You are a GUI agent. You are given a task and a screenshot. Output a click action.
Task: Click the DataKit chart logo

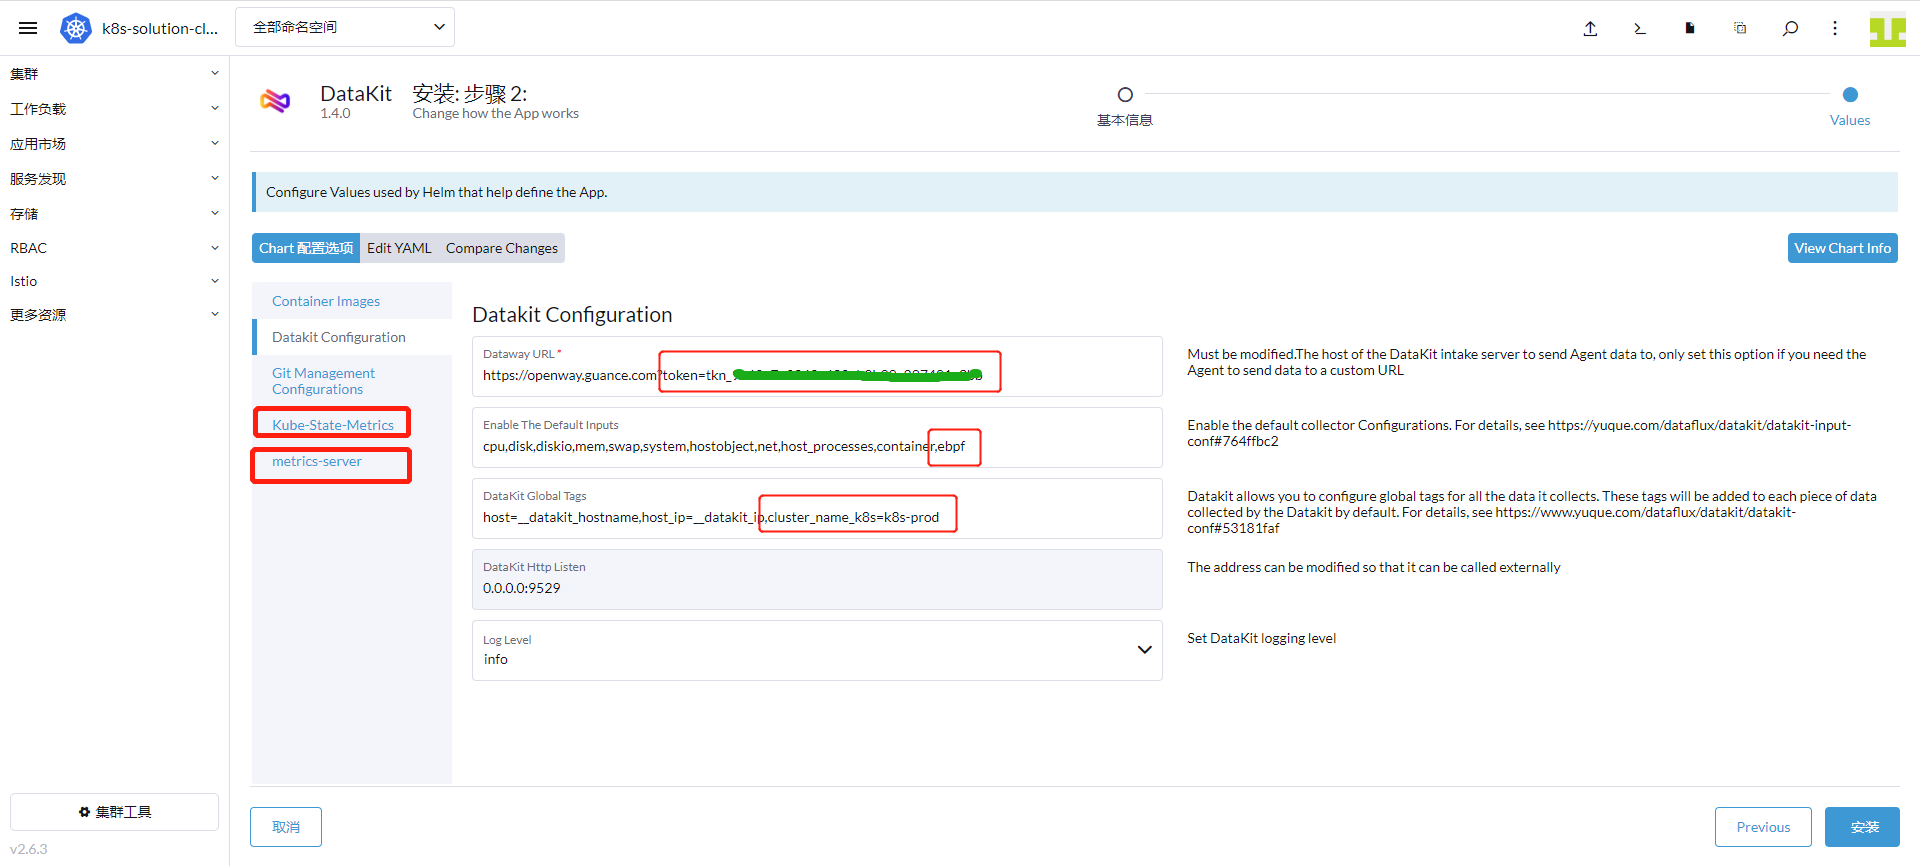(275, 100)
